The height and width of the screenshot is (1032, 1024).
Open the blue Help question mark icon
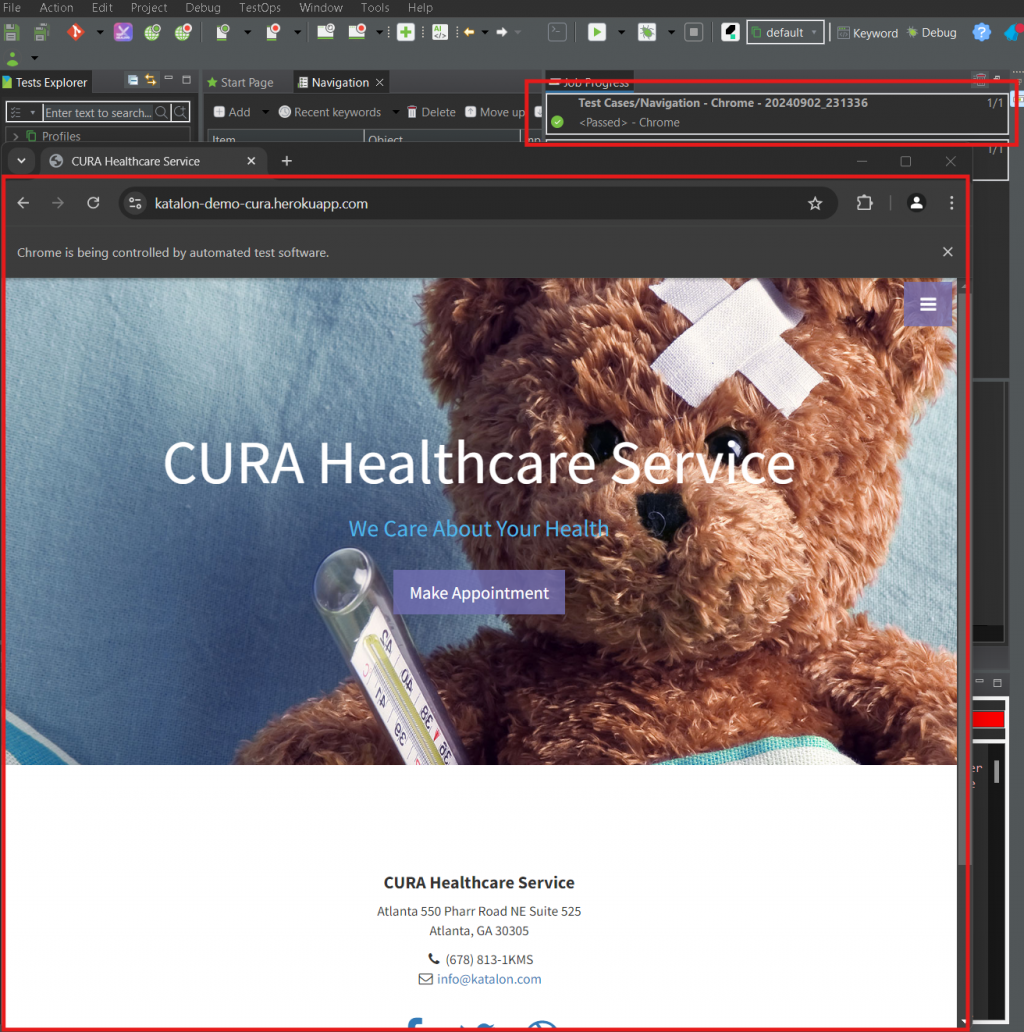981,32
